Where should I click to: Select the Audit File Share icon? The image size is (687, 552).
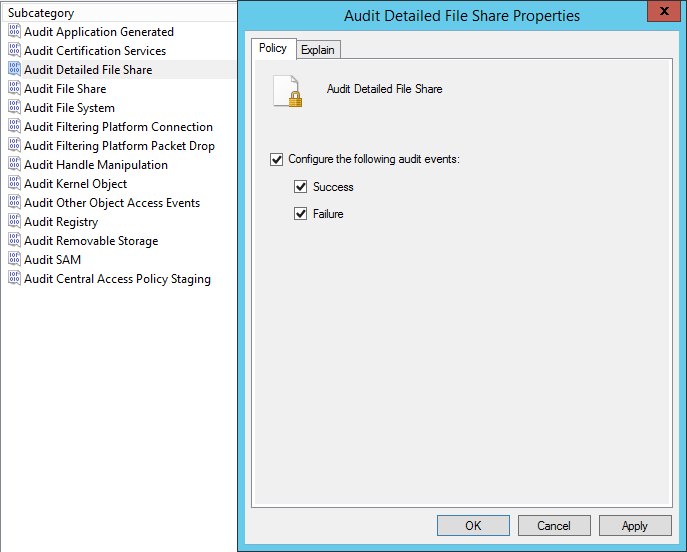14,88
